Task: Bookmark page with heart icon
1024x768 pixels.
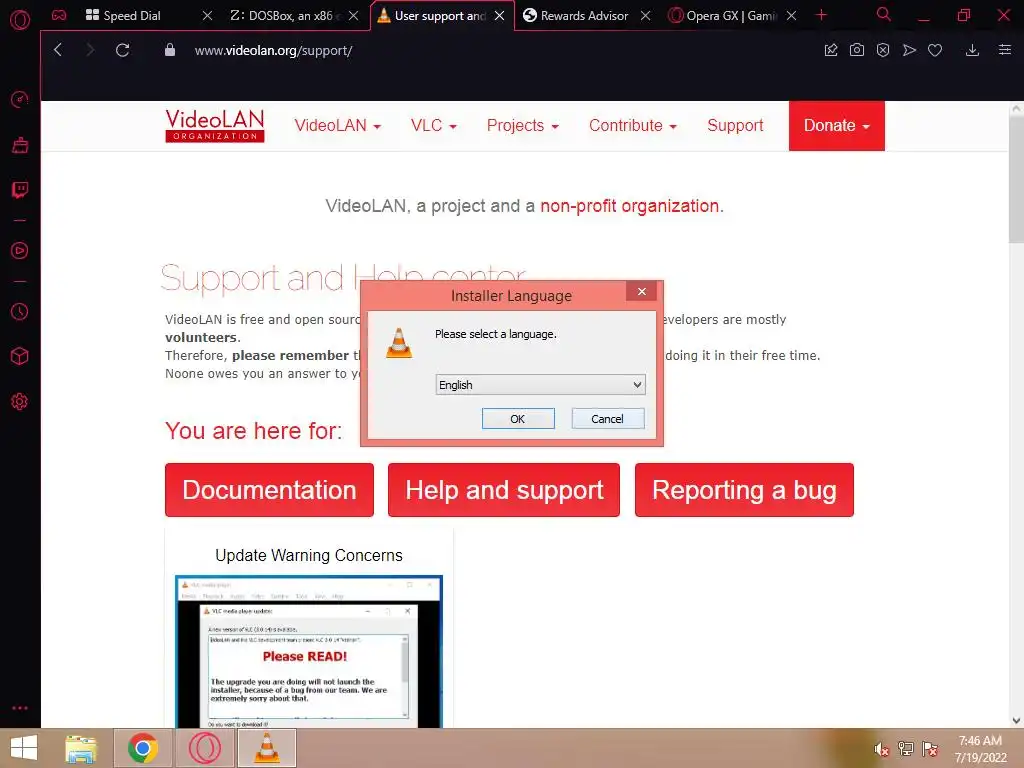Action: 935,50
